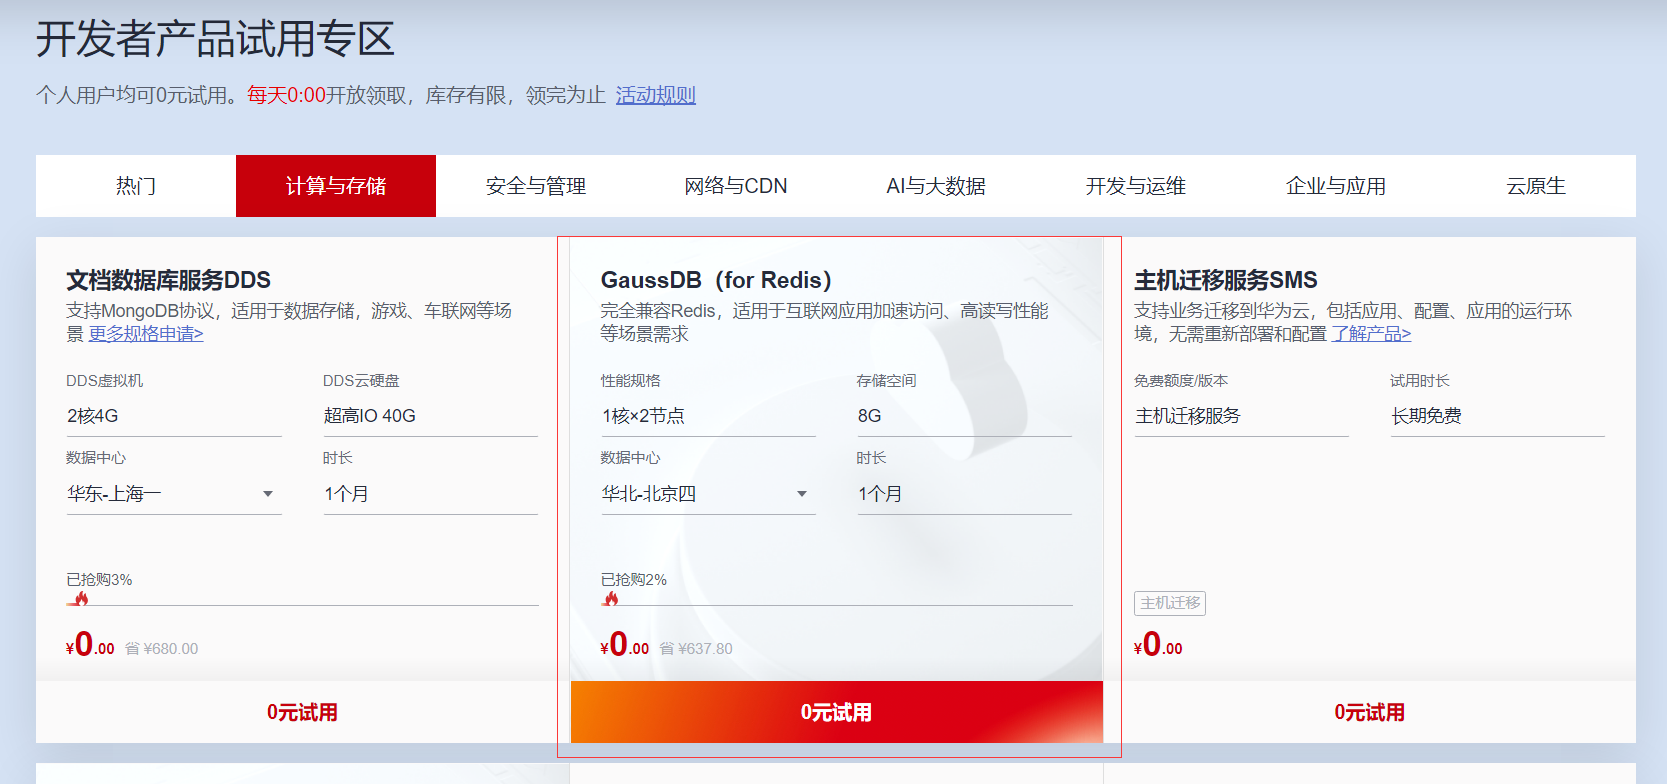Click the 主机迁移服务SMS title
This screenshot has width=1667, height=784.
click(x=1226, y=280)
